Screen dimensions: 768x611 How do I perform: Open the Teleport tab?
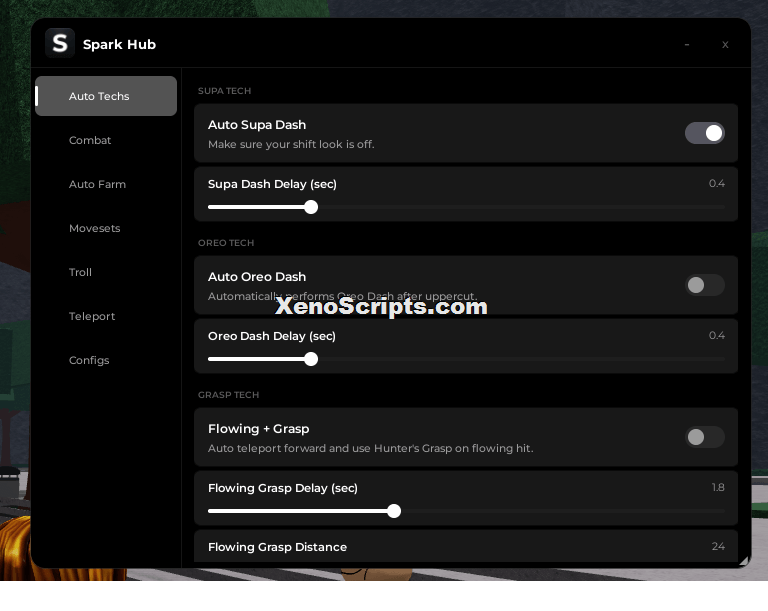pos(92,317)
